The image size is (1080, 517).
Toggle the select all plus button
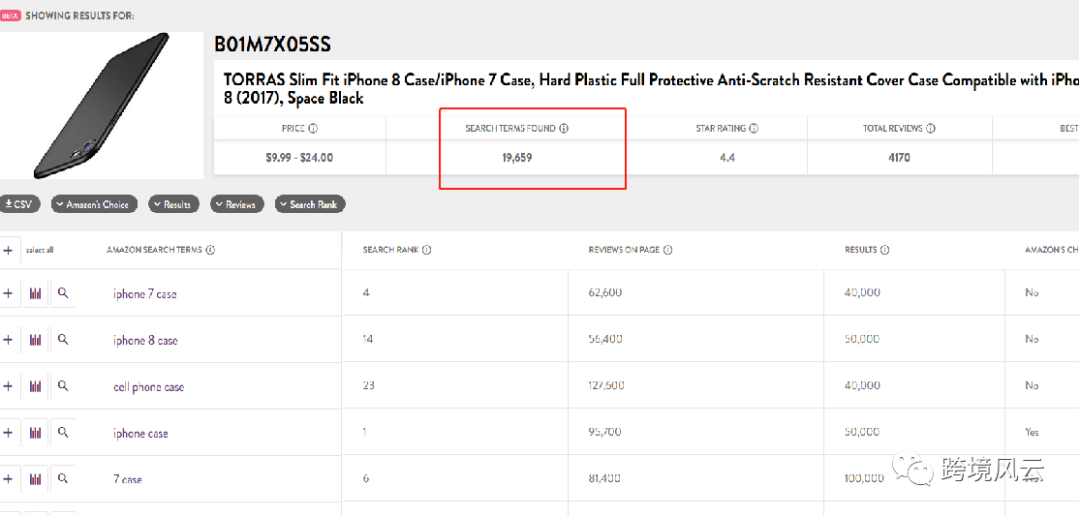8,250
